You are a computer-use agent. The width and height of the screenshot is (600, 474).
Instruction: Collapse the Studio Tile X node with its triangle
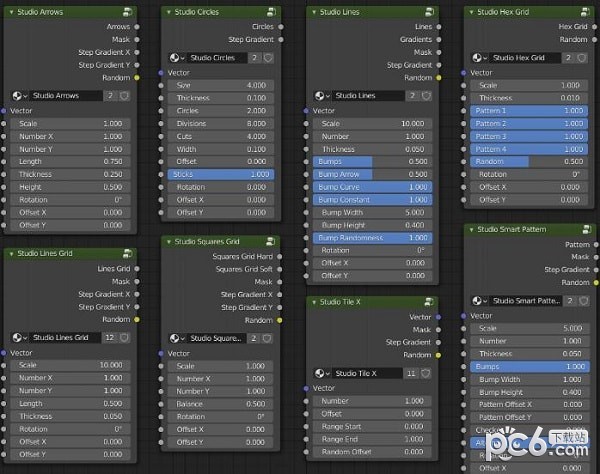(314, 302)
